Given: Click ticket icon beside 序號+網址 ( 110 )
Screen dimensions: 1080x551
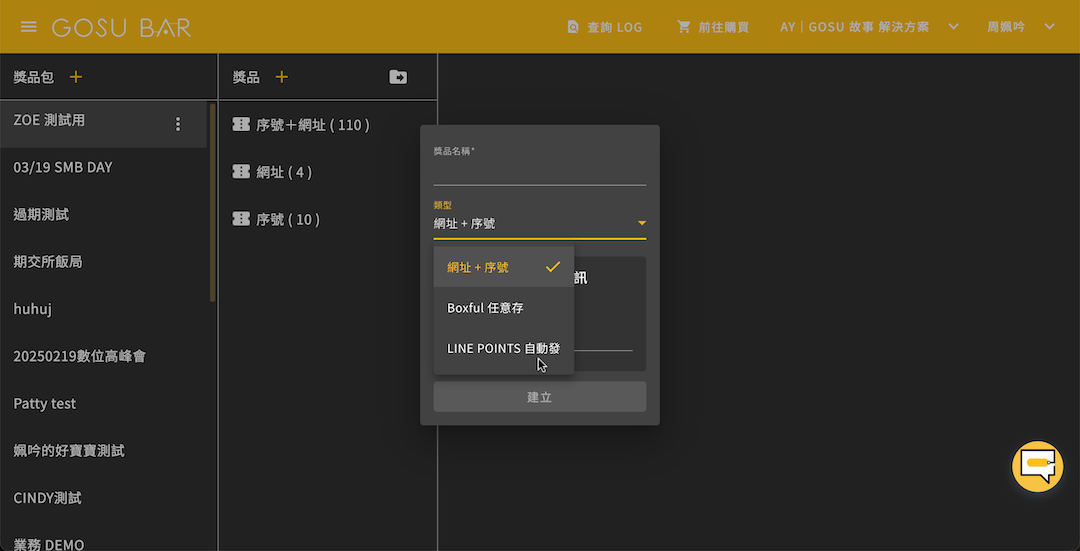Looking at the screenshot, I should click(x=241, y=125).
